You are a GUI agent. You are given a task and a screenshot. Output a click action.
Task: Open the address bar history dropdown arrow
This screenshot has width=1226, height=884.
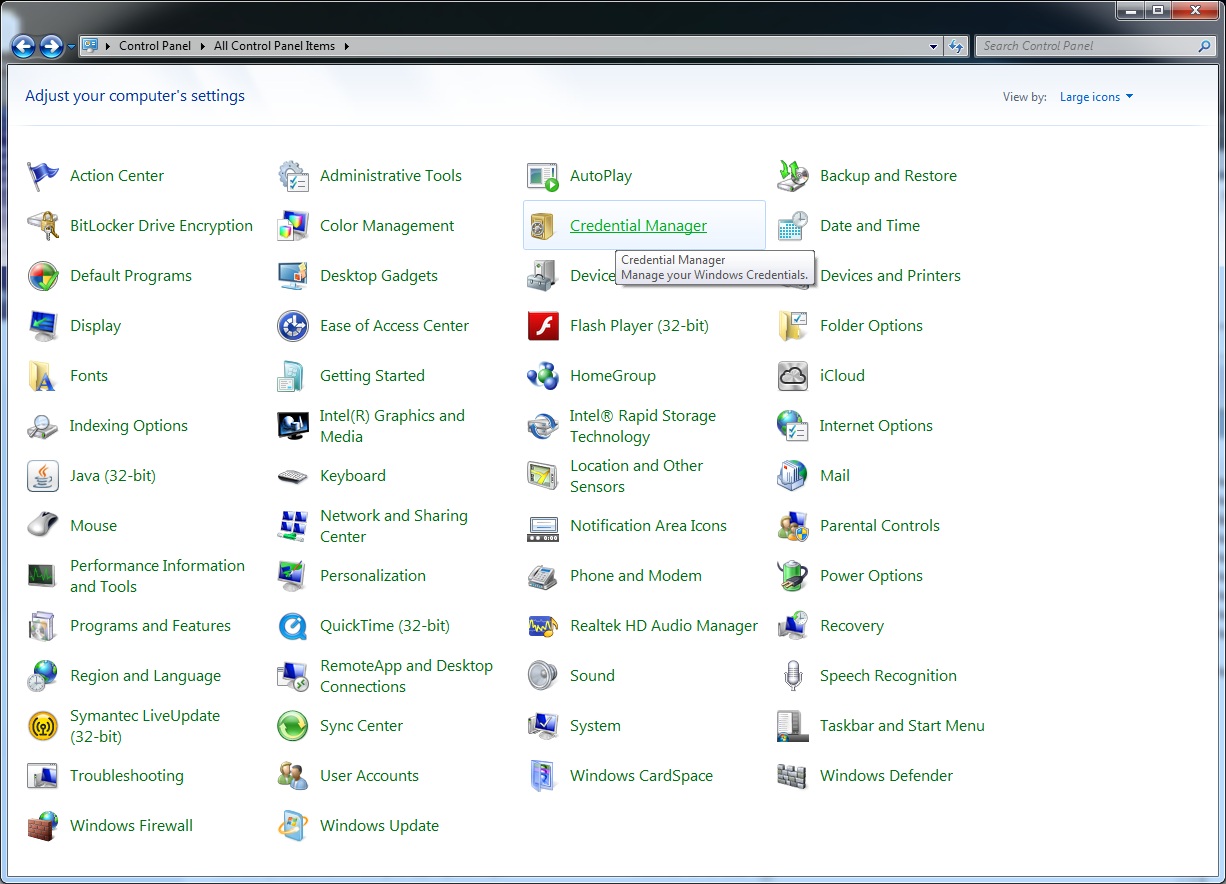coord(933,46)
